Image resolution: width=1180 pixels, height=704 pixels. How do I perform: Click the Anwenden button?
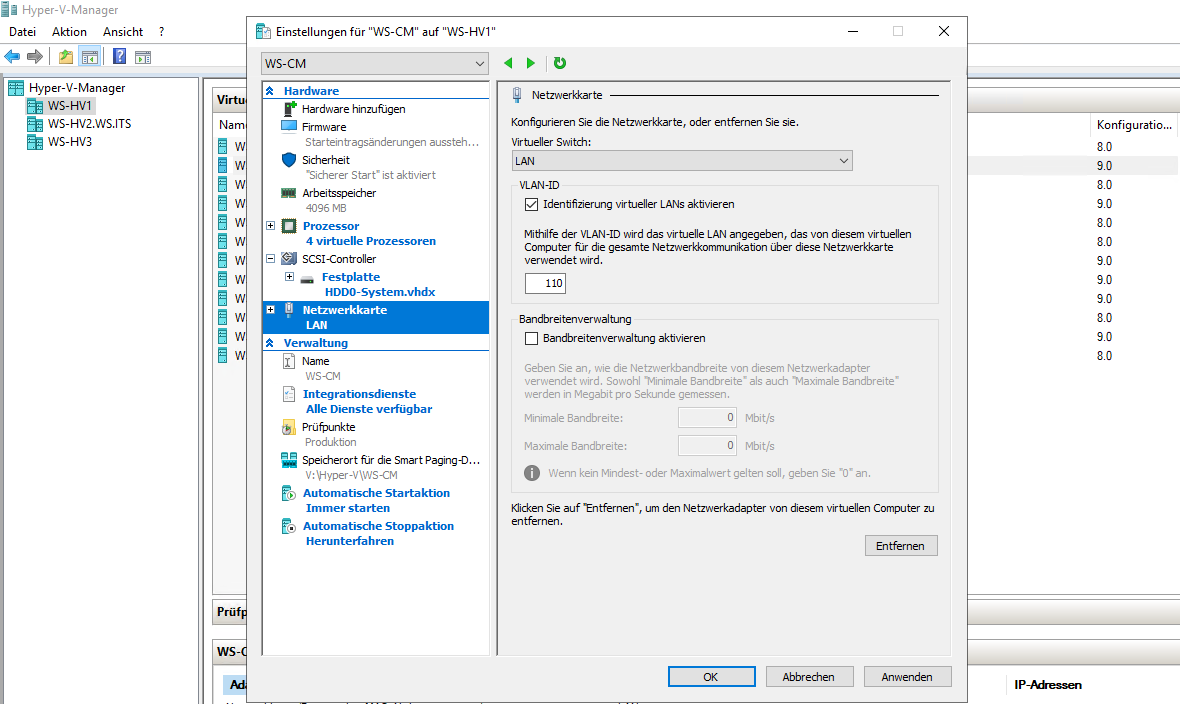coord(907,677)
